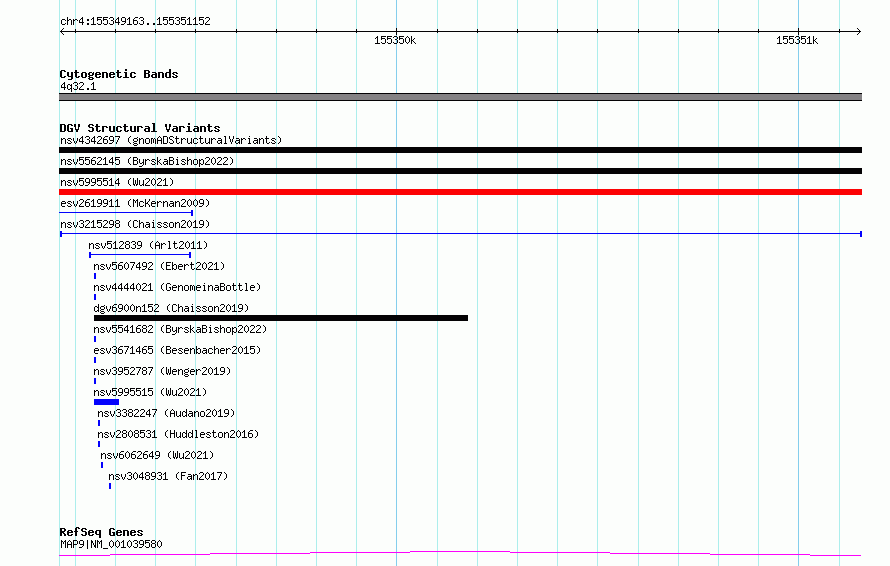Click the red nsv5995514 variant bar
The width and height of the screenshot is (890, 566).
[x=460, y=192]
